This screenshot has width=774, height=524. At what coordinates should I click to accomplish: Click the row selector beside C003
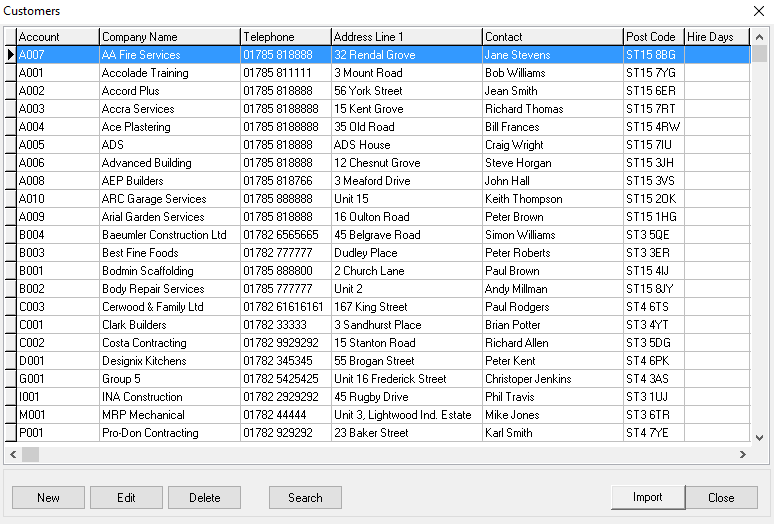10,307
